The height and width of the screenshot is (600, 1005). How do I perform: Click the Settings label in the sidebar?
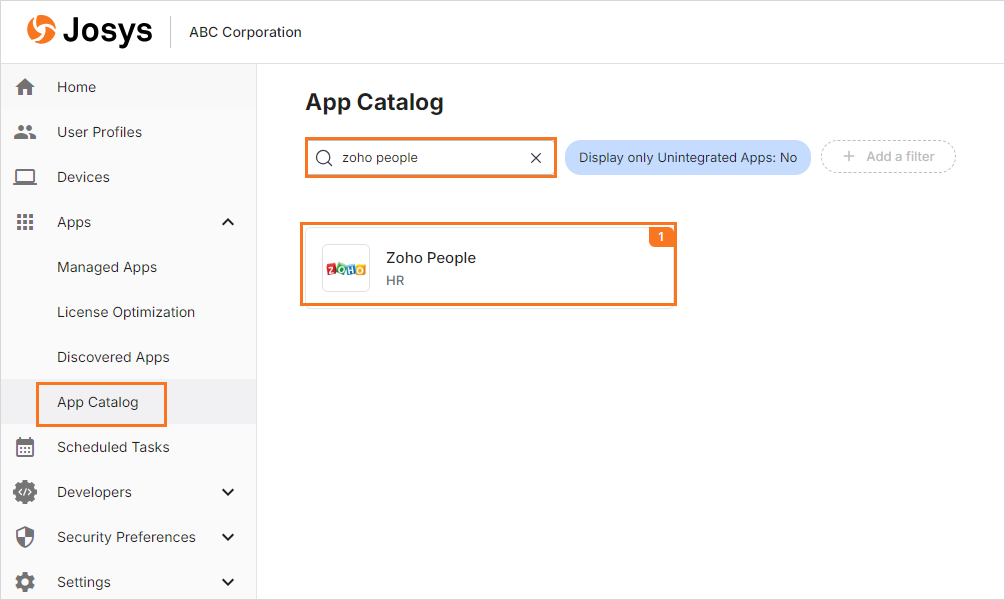[x=84, y=582]
